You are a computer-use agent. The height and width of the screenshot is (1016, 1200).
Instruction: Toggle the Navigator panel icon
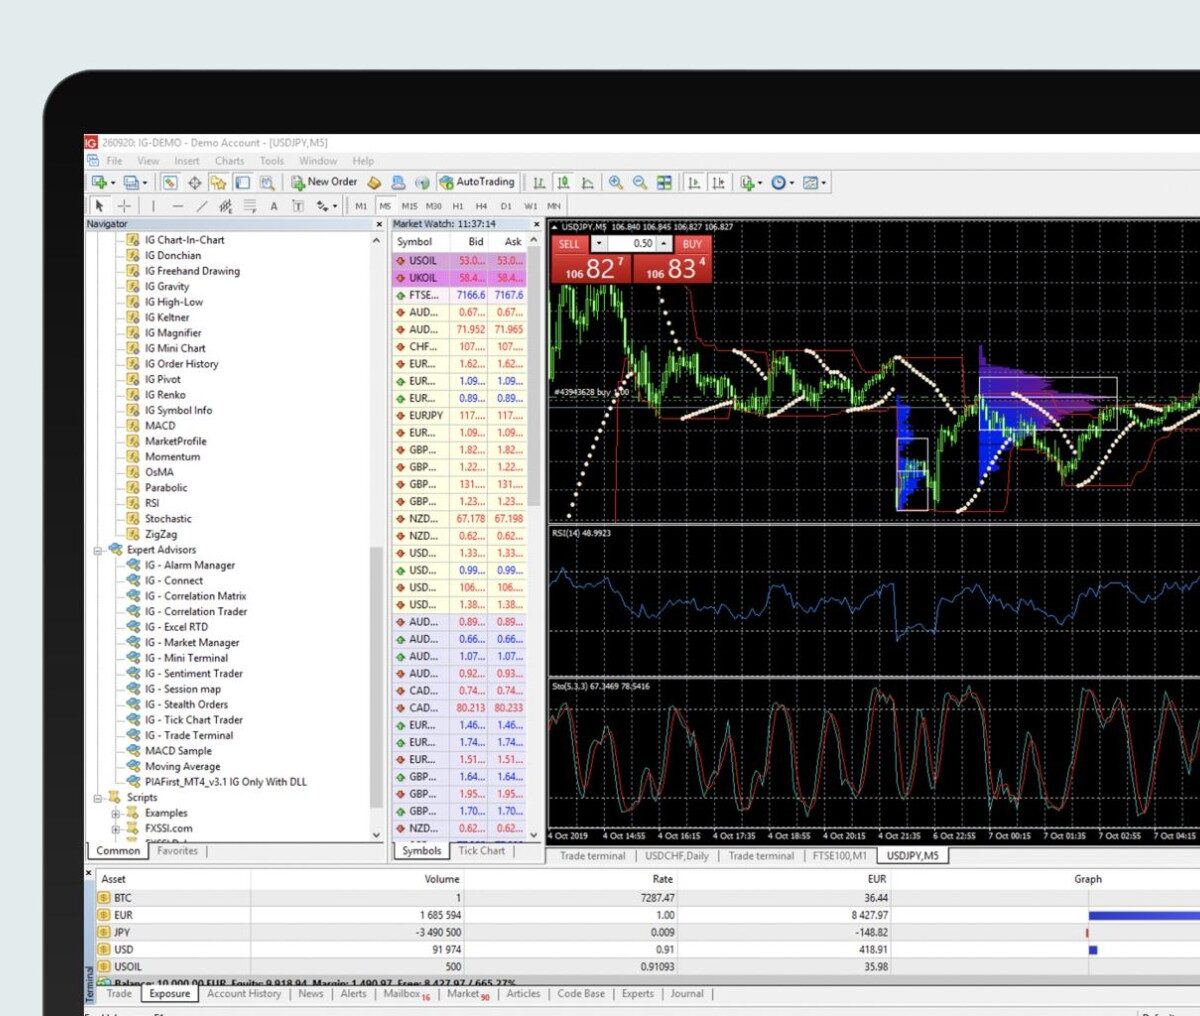pyautogui.click(x=218, y=182)
